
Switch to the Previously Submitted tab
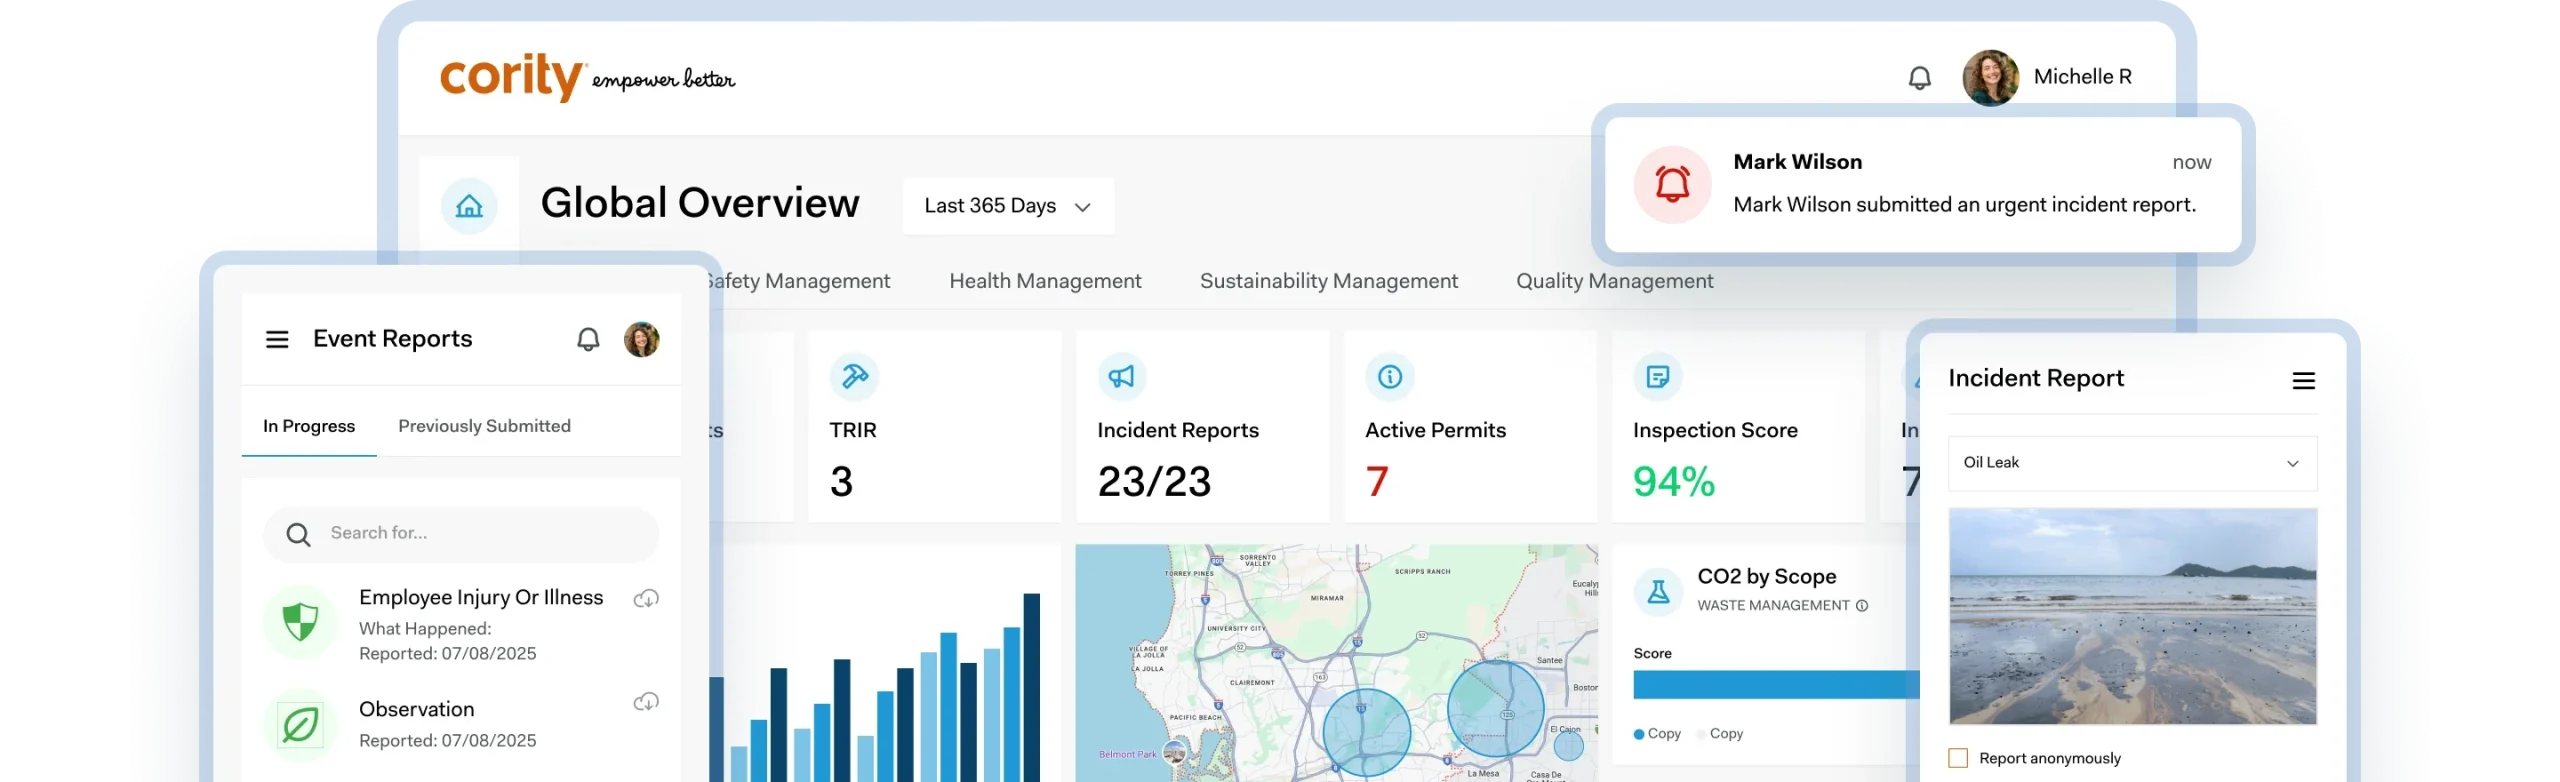[484, 426]
